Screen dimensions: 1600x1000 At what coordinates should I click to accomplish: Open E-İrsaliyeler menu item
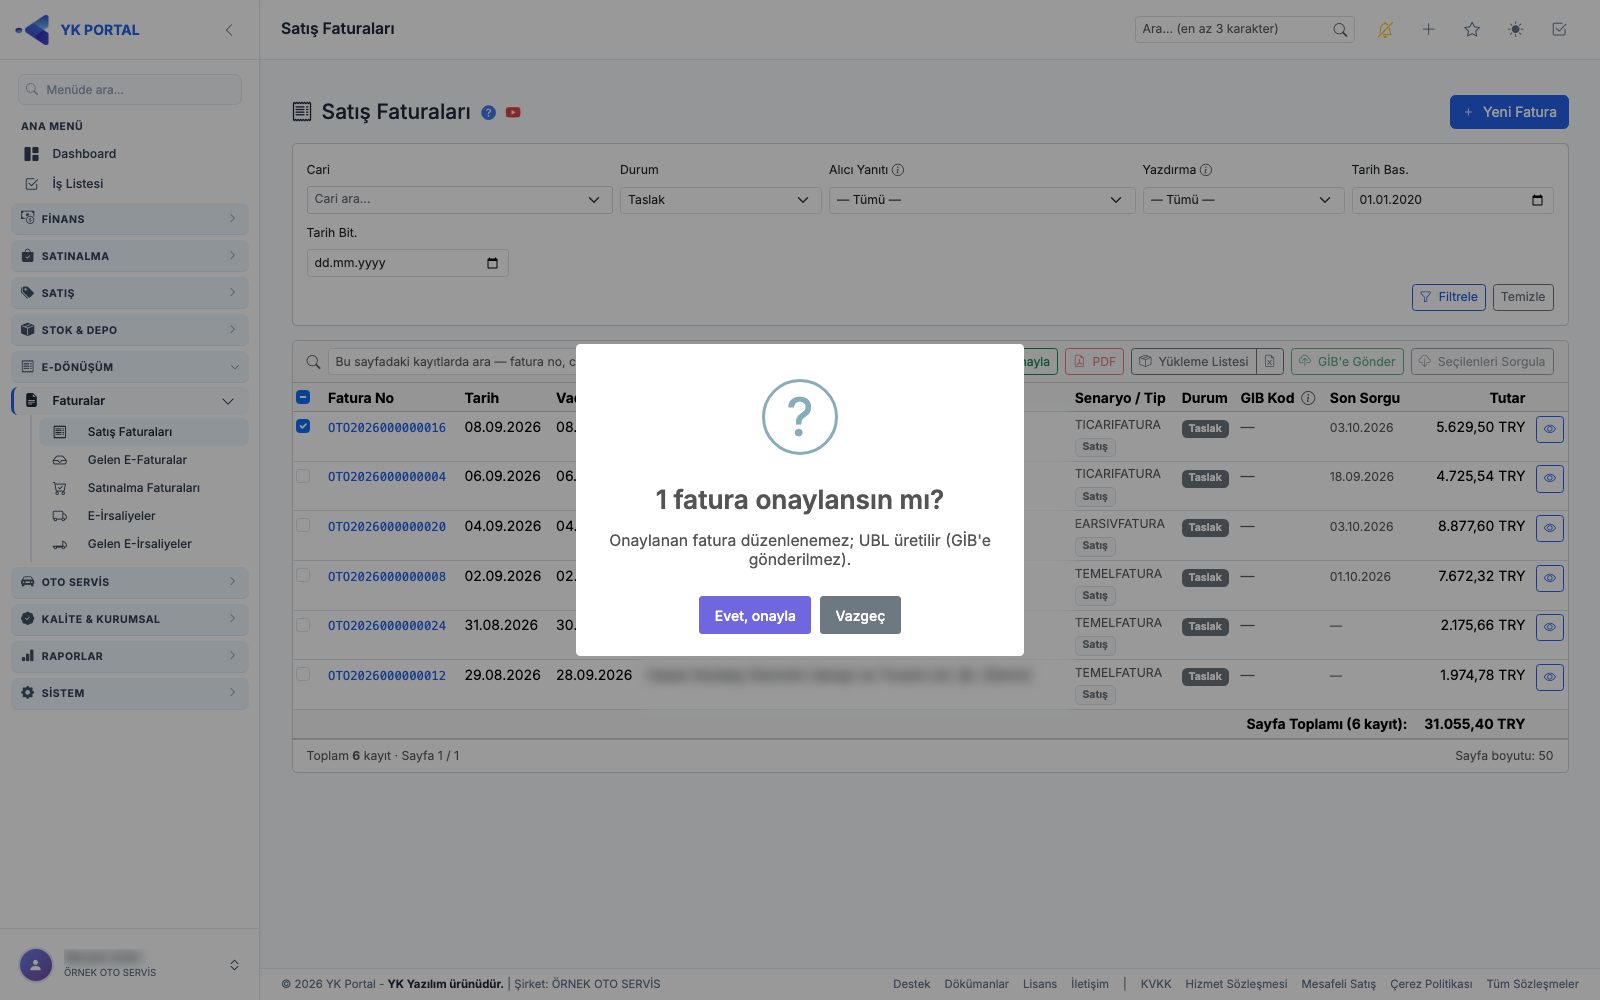tap(121, 516)
